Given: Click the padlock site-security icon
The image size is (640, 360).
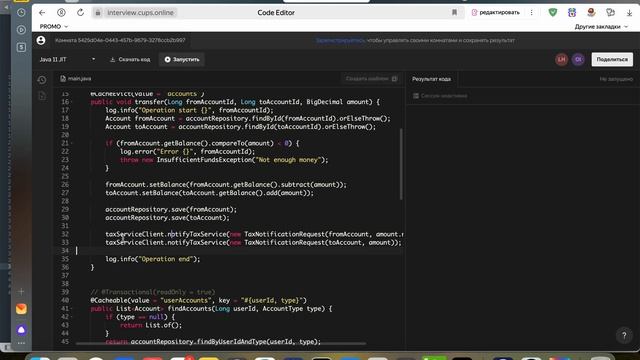Looking at the screenshot, I should 98,13.
